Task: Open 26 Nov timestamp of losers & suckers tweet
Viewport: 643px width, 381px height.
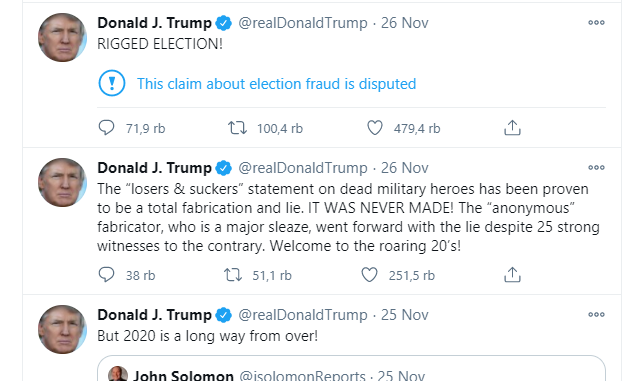Action: click(x=404, y=168)
